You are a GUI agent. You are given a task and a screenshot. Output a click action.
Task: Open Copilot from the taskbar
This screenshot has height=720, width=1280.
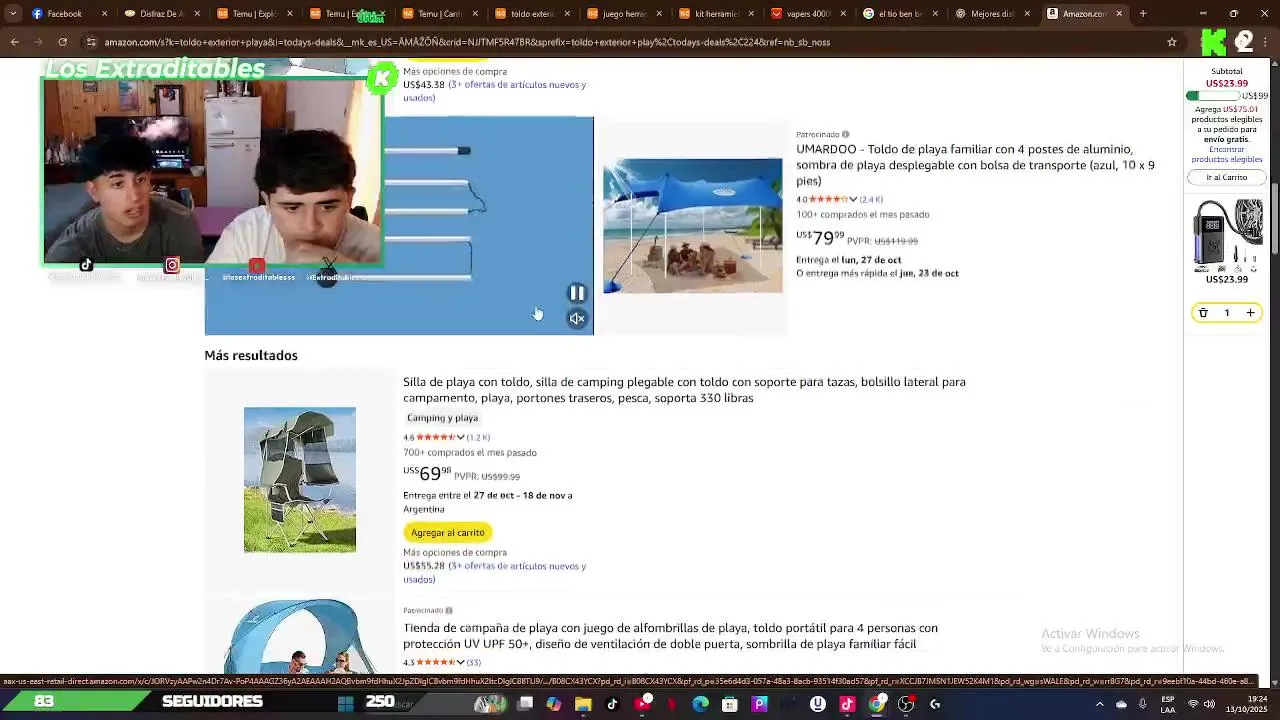(x=554, y=704)
